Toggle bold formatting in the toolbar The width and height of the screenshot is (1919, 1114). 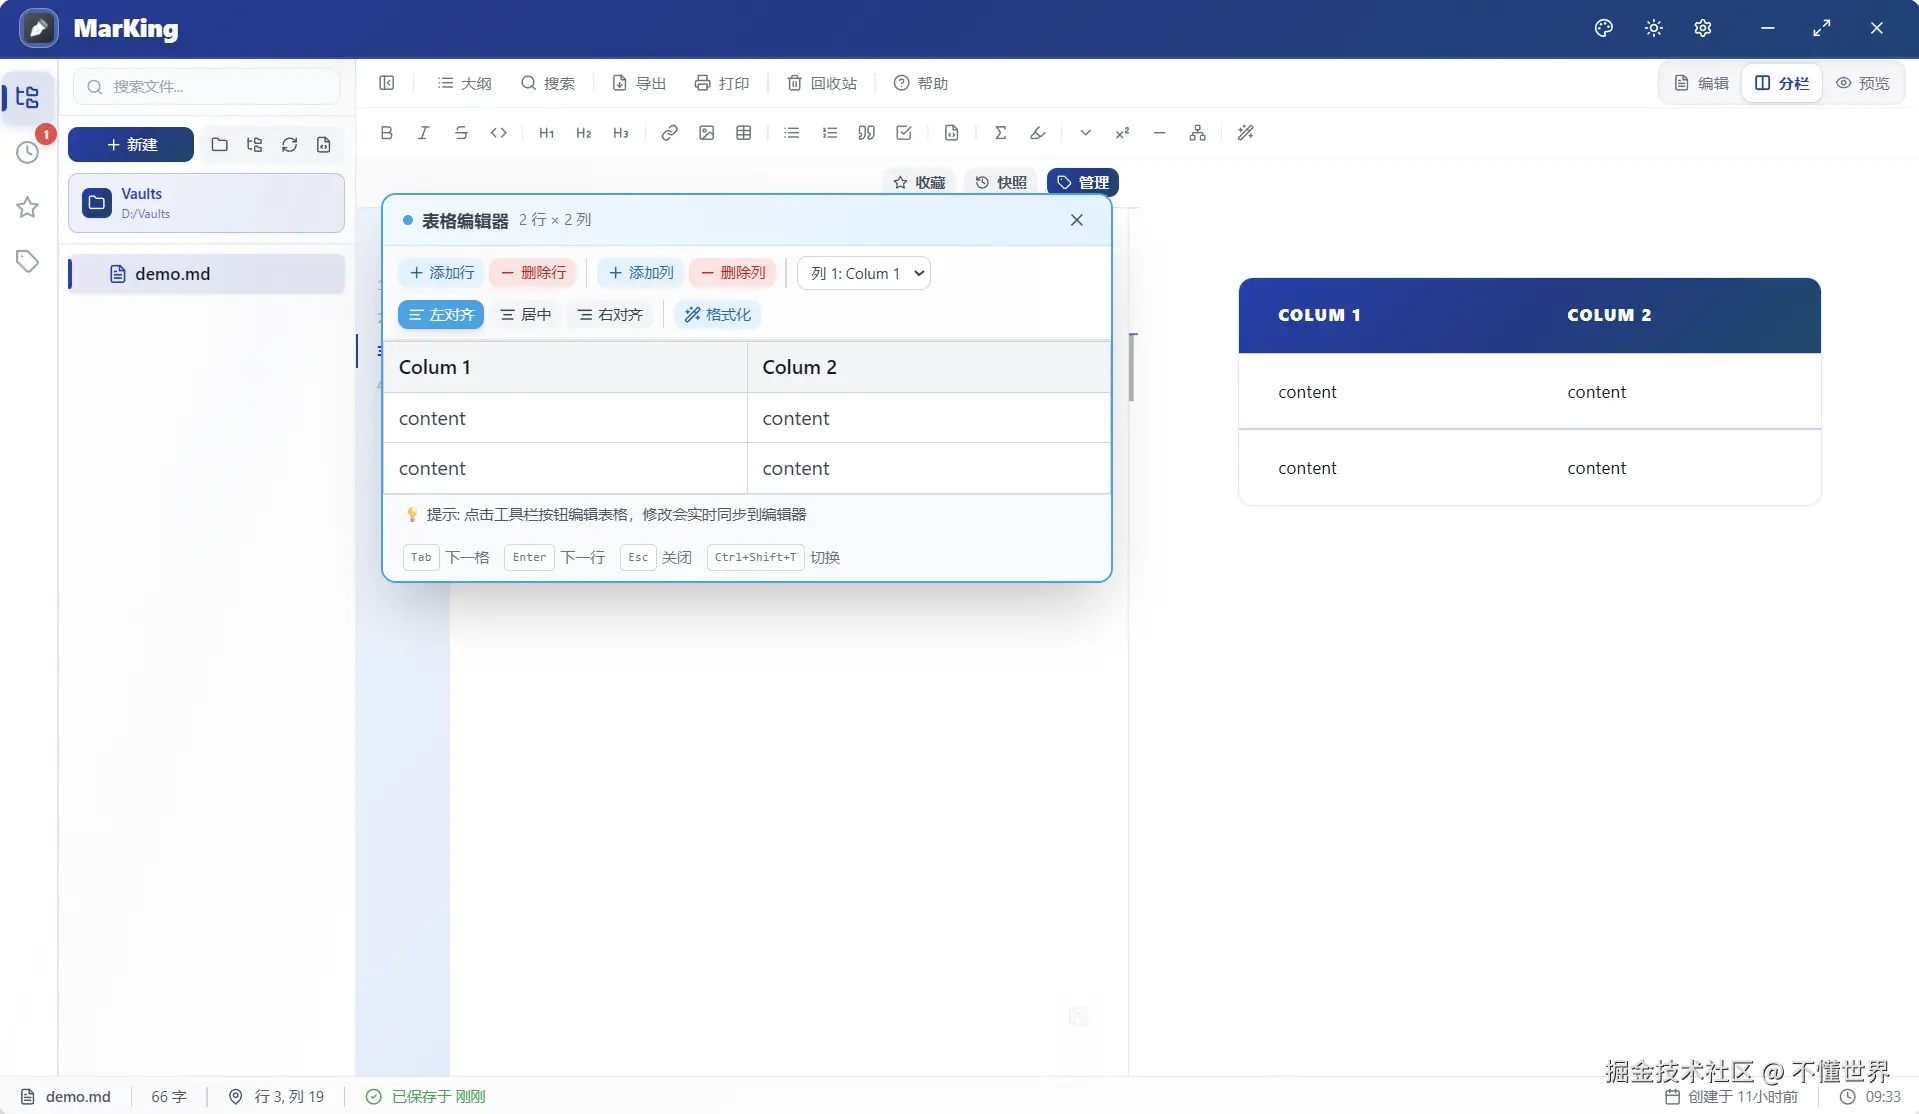point(387,132)
